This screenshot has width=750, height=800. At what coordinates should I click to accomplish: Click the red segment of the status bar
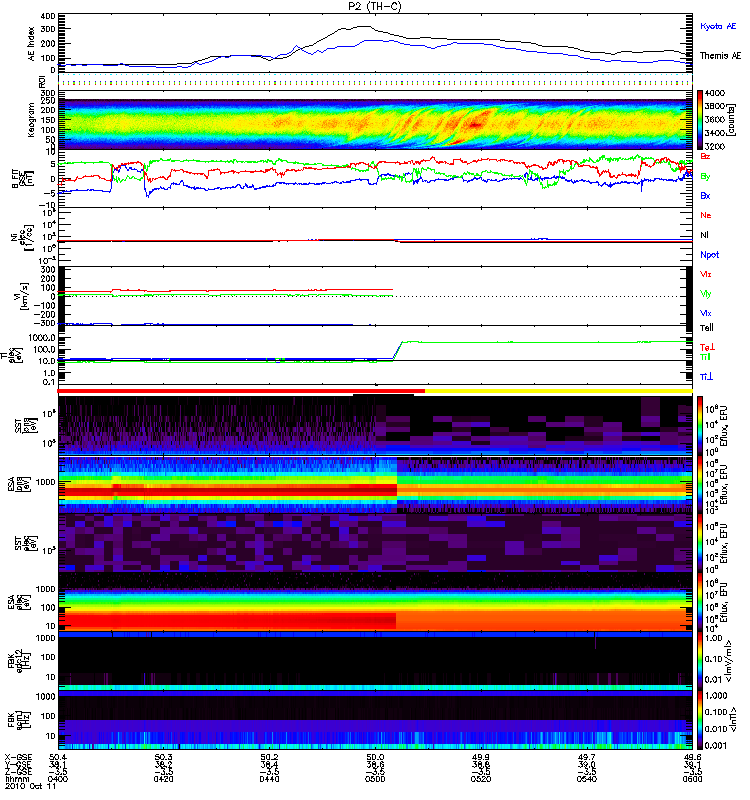tap(241, 391)
